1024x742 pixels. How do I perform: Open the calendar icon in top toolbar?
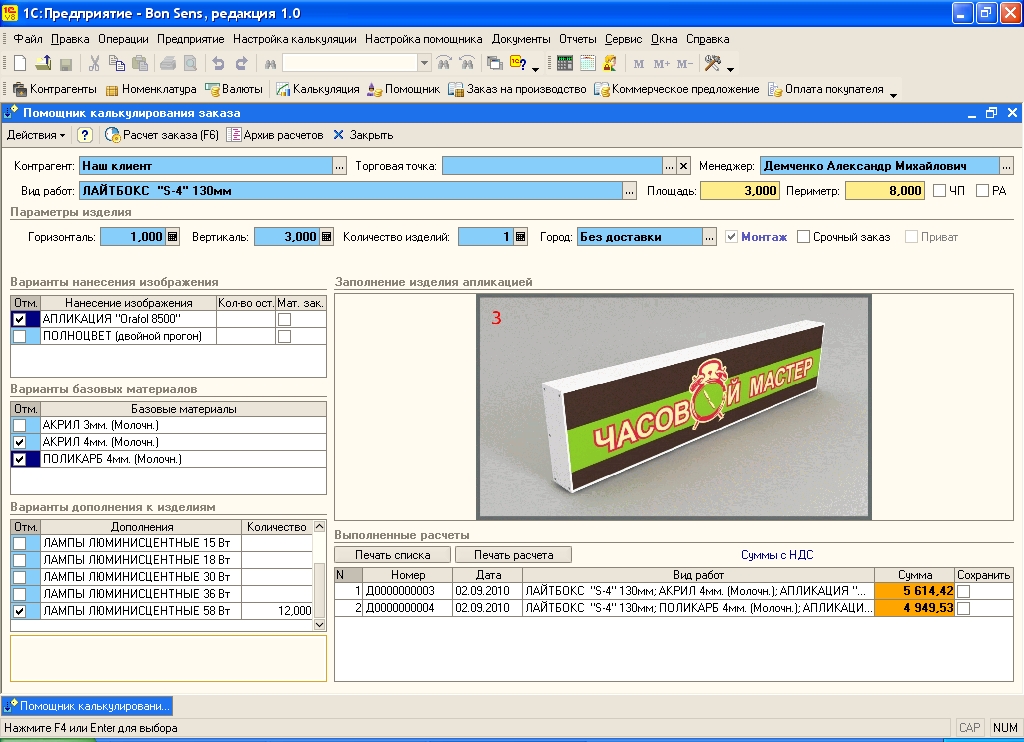pos(587,64)
